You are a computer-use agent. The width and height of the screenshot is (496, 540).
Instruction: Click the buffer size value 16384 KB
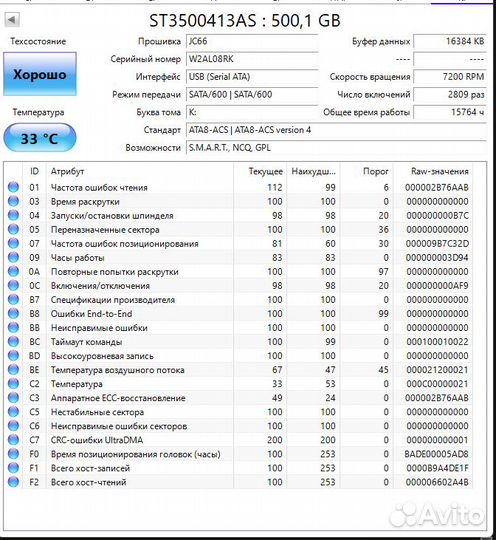pos(450,41)
